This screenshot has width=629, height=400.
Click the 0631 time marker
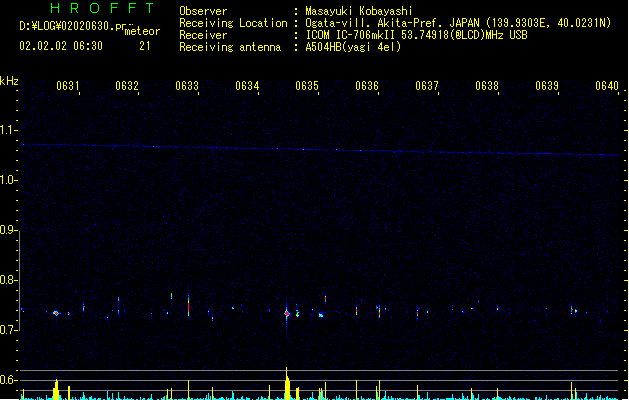coord(67,86)
